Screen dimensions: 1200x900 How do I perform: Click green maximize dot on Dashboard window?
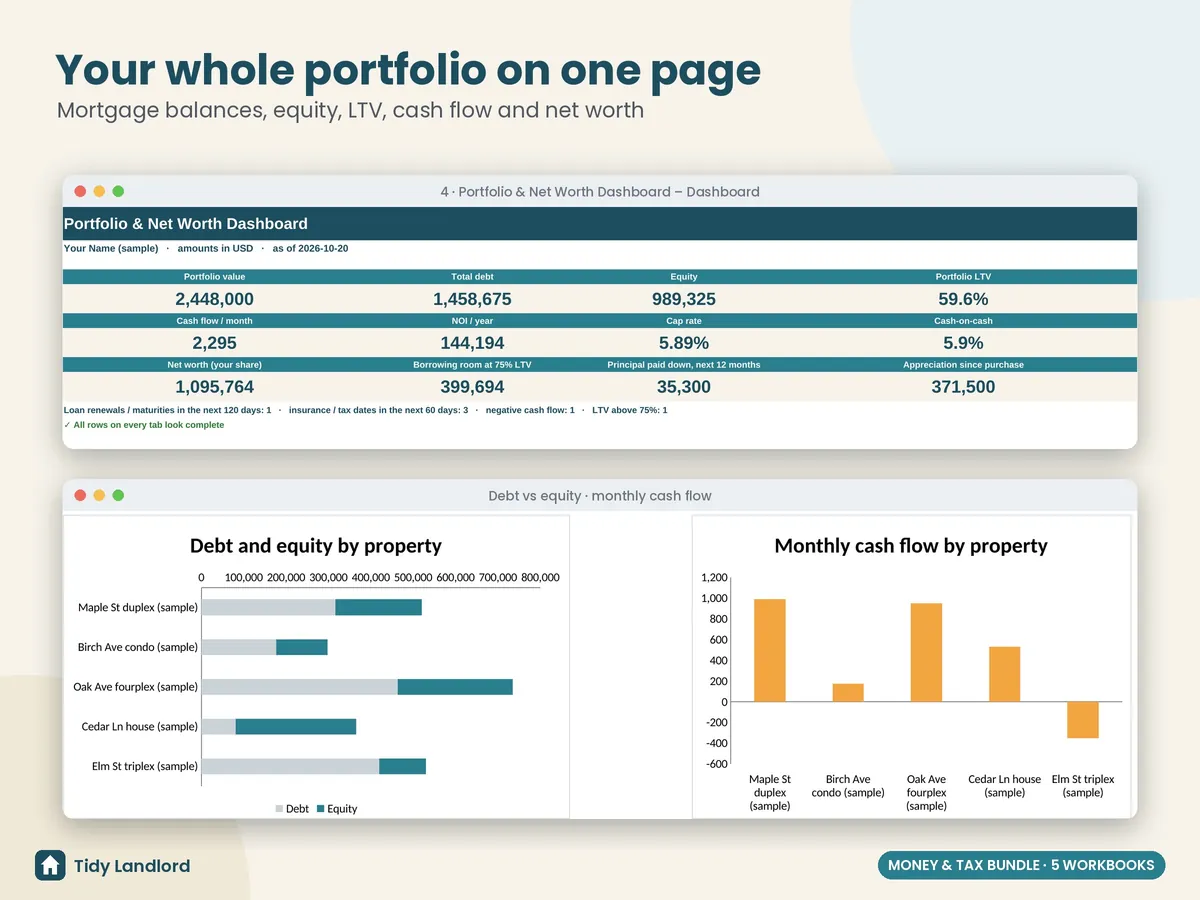pos(118,191)
